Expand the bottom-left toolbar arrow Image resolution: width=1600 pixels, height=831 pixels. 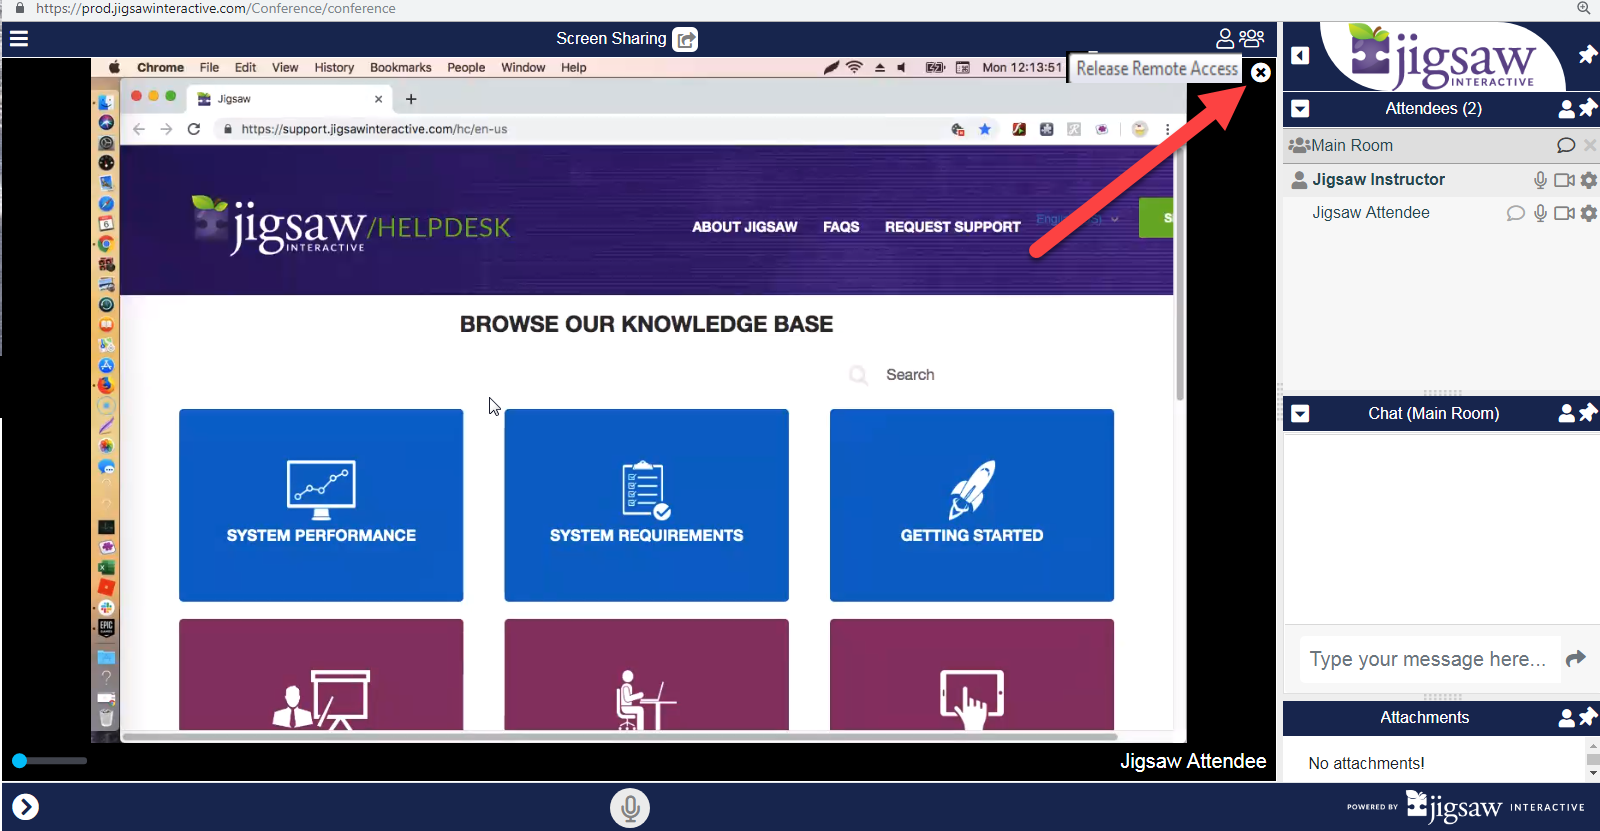coord(25,807)
